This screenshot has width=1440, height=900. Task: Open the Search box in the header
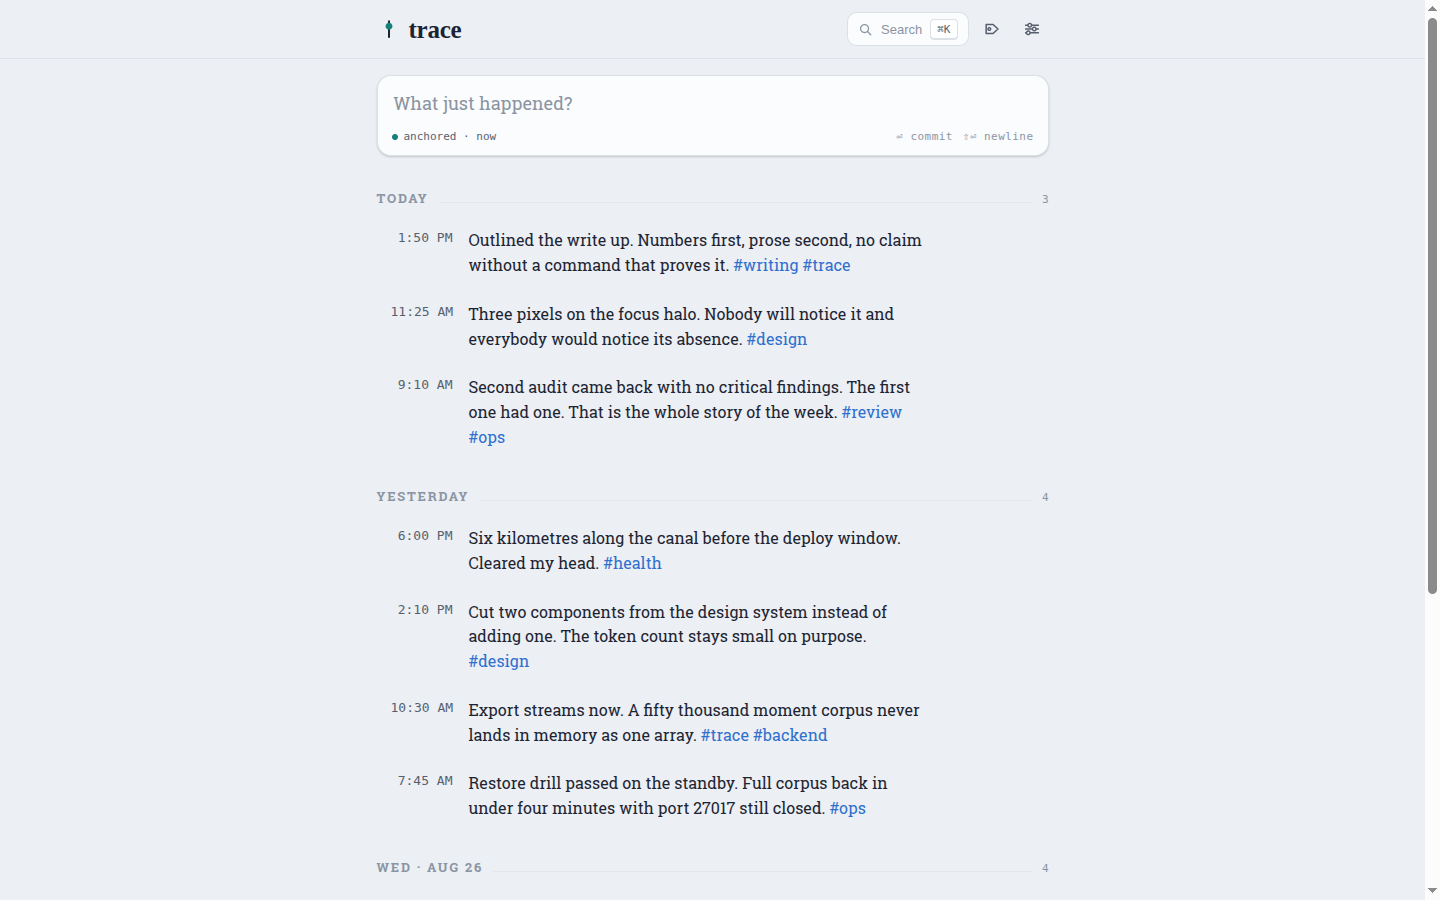coord(908,29)
